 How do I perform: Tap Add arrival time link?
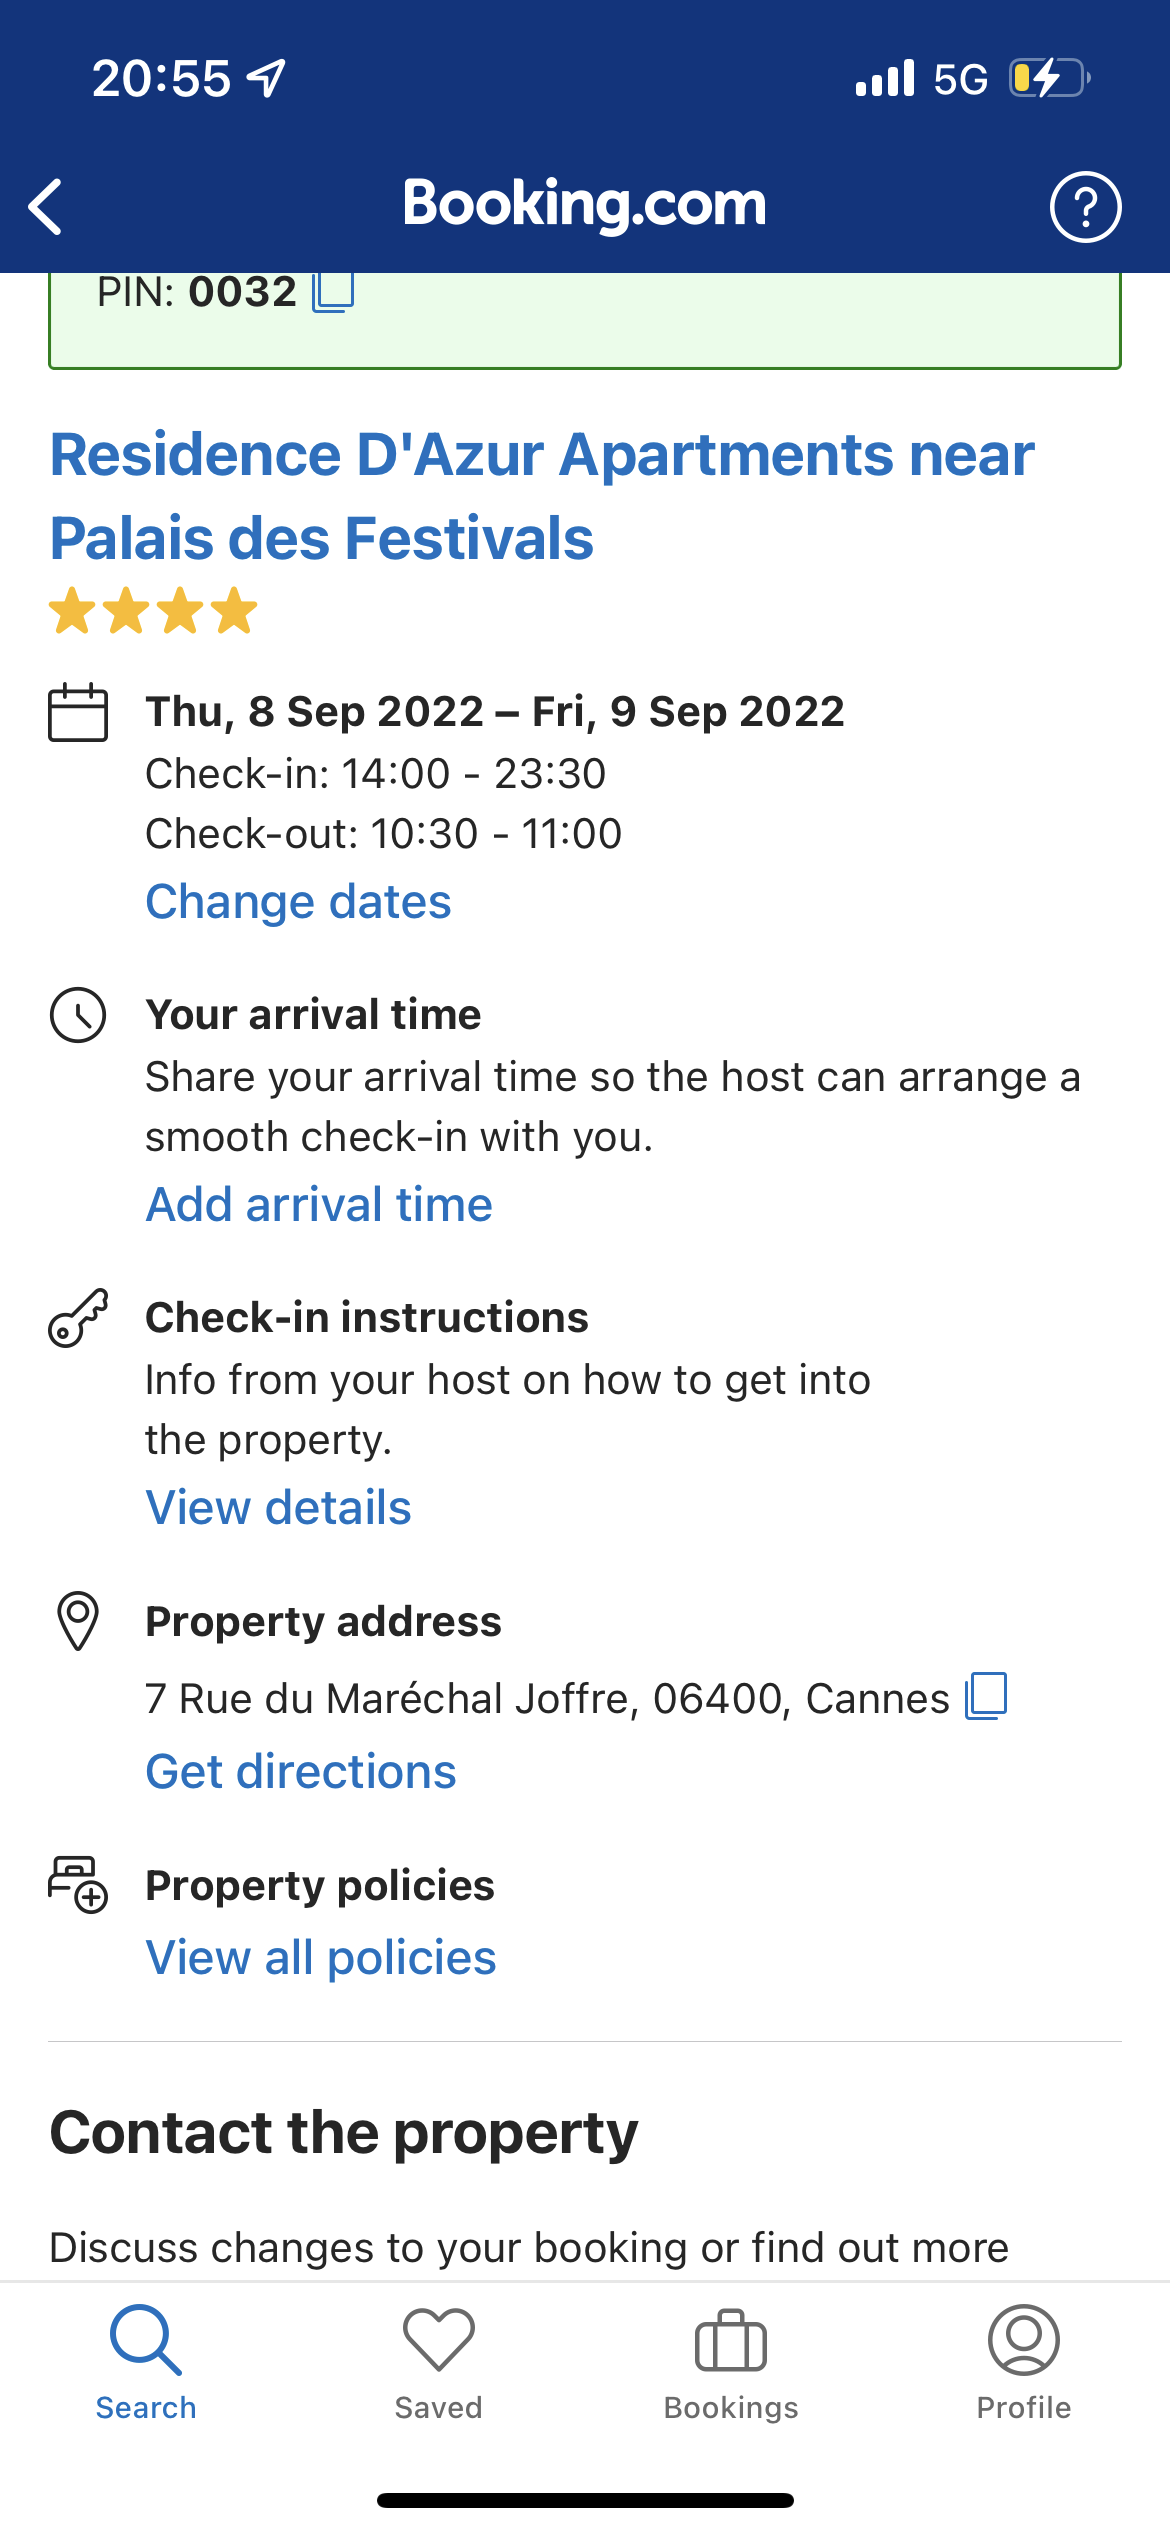click(319, 1205)
